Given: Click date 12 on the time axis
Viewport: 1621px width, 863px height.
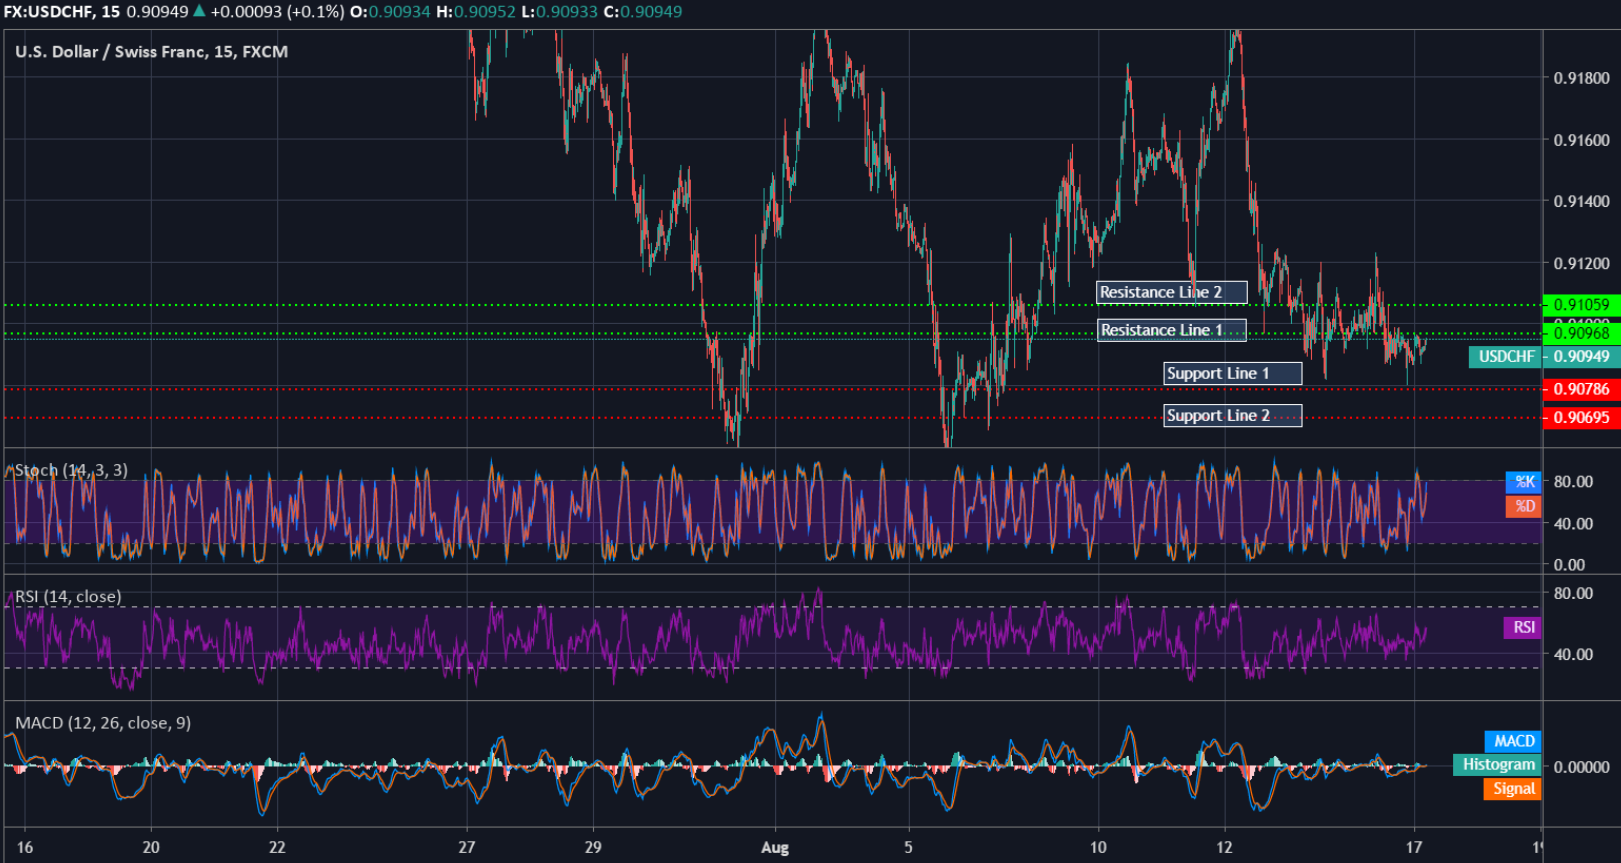Looking at the screenshot, I should tap(1224, 847).
